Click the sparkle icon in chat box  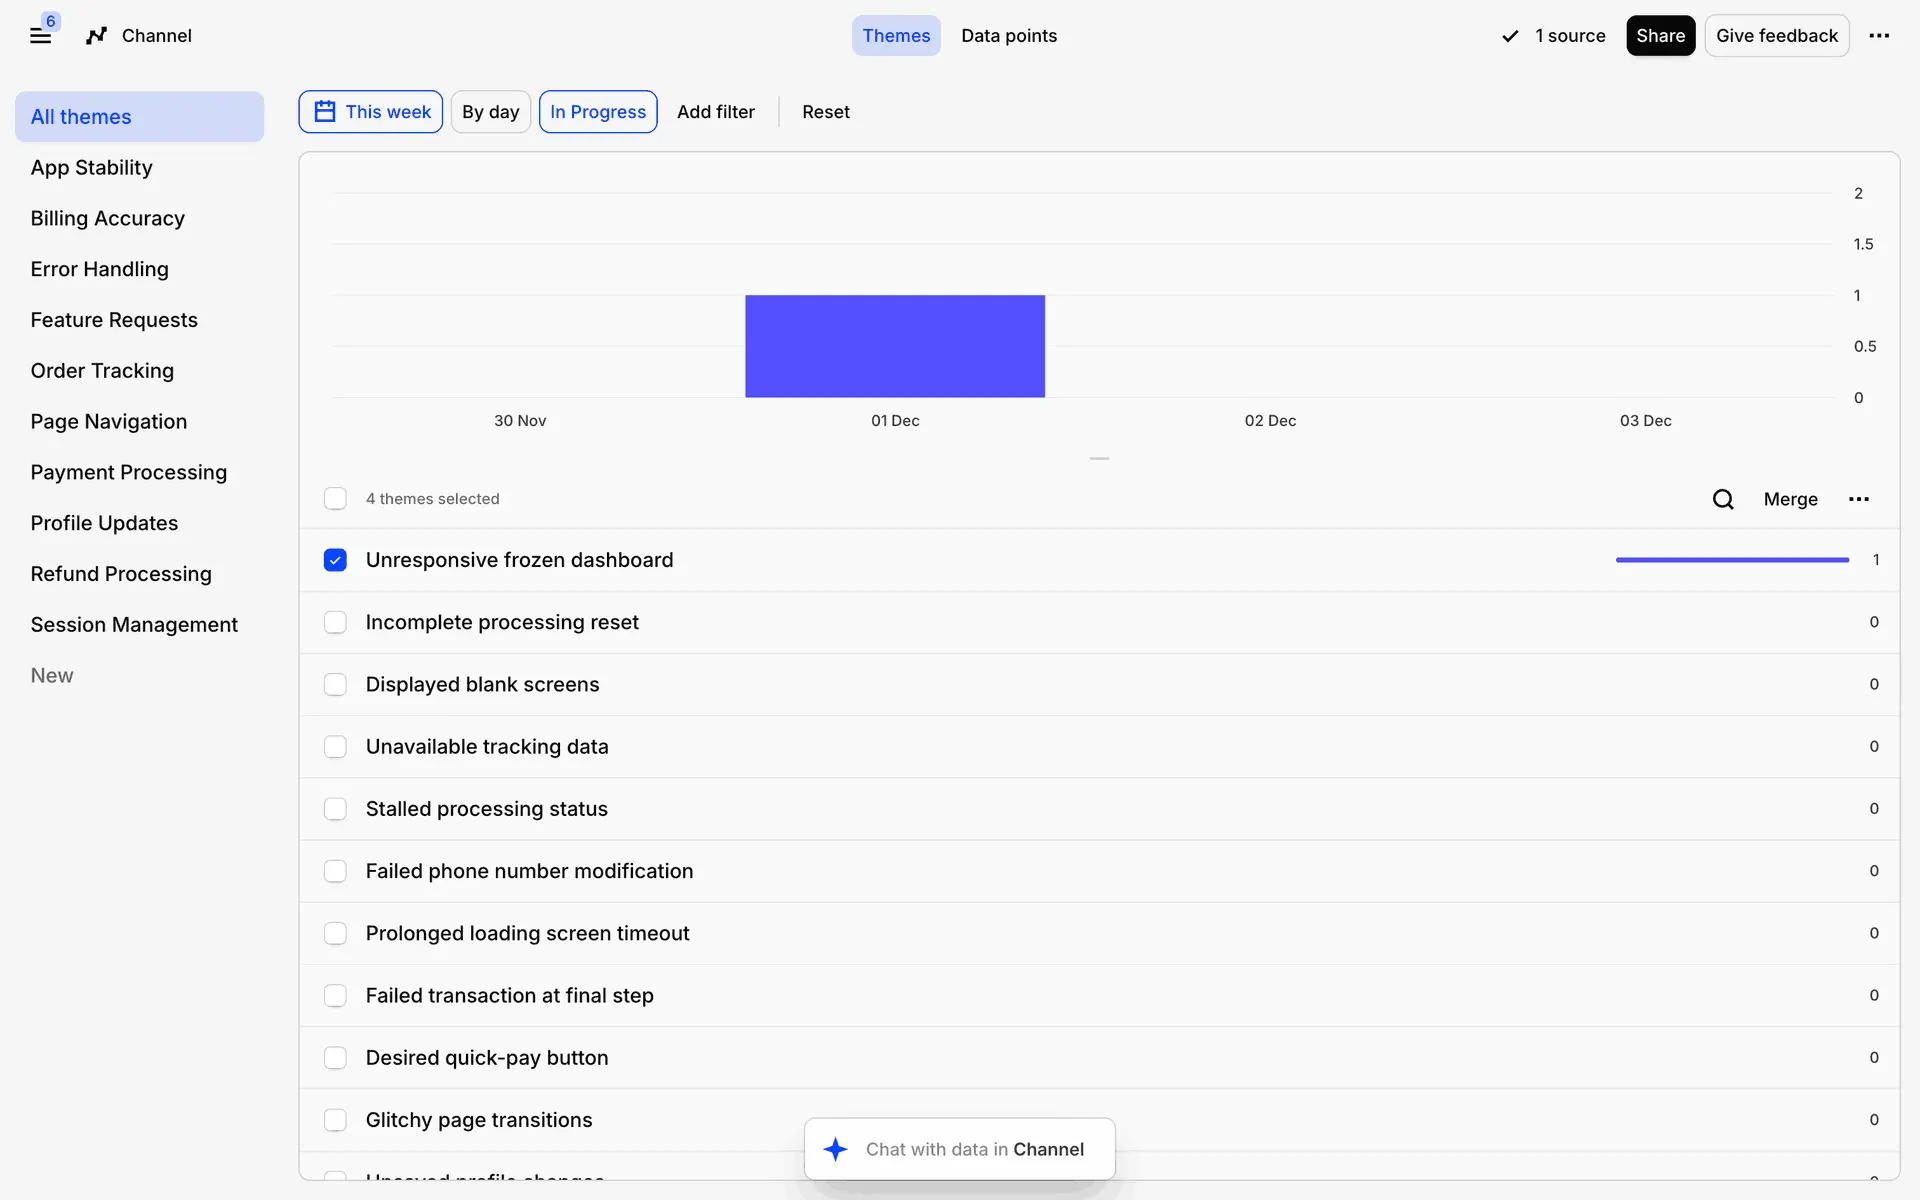click(836, 1149)
